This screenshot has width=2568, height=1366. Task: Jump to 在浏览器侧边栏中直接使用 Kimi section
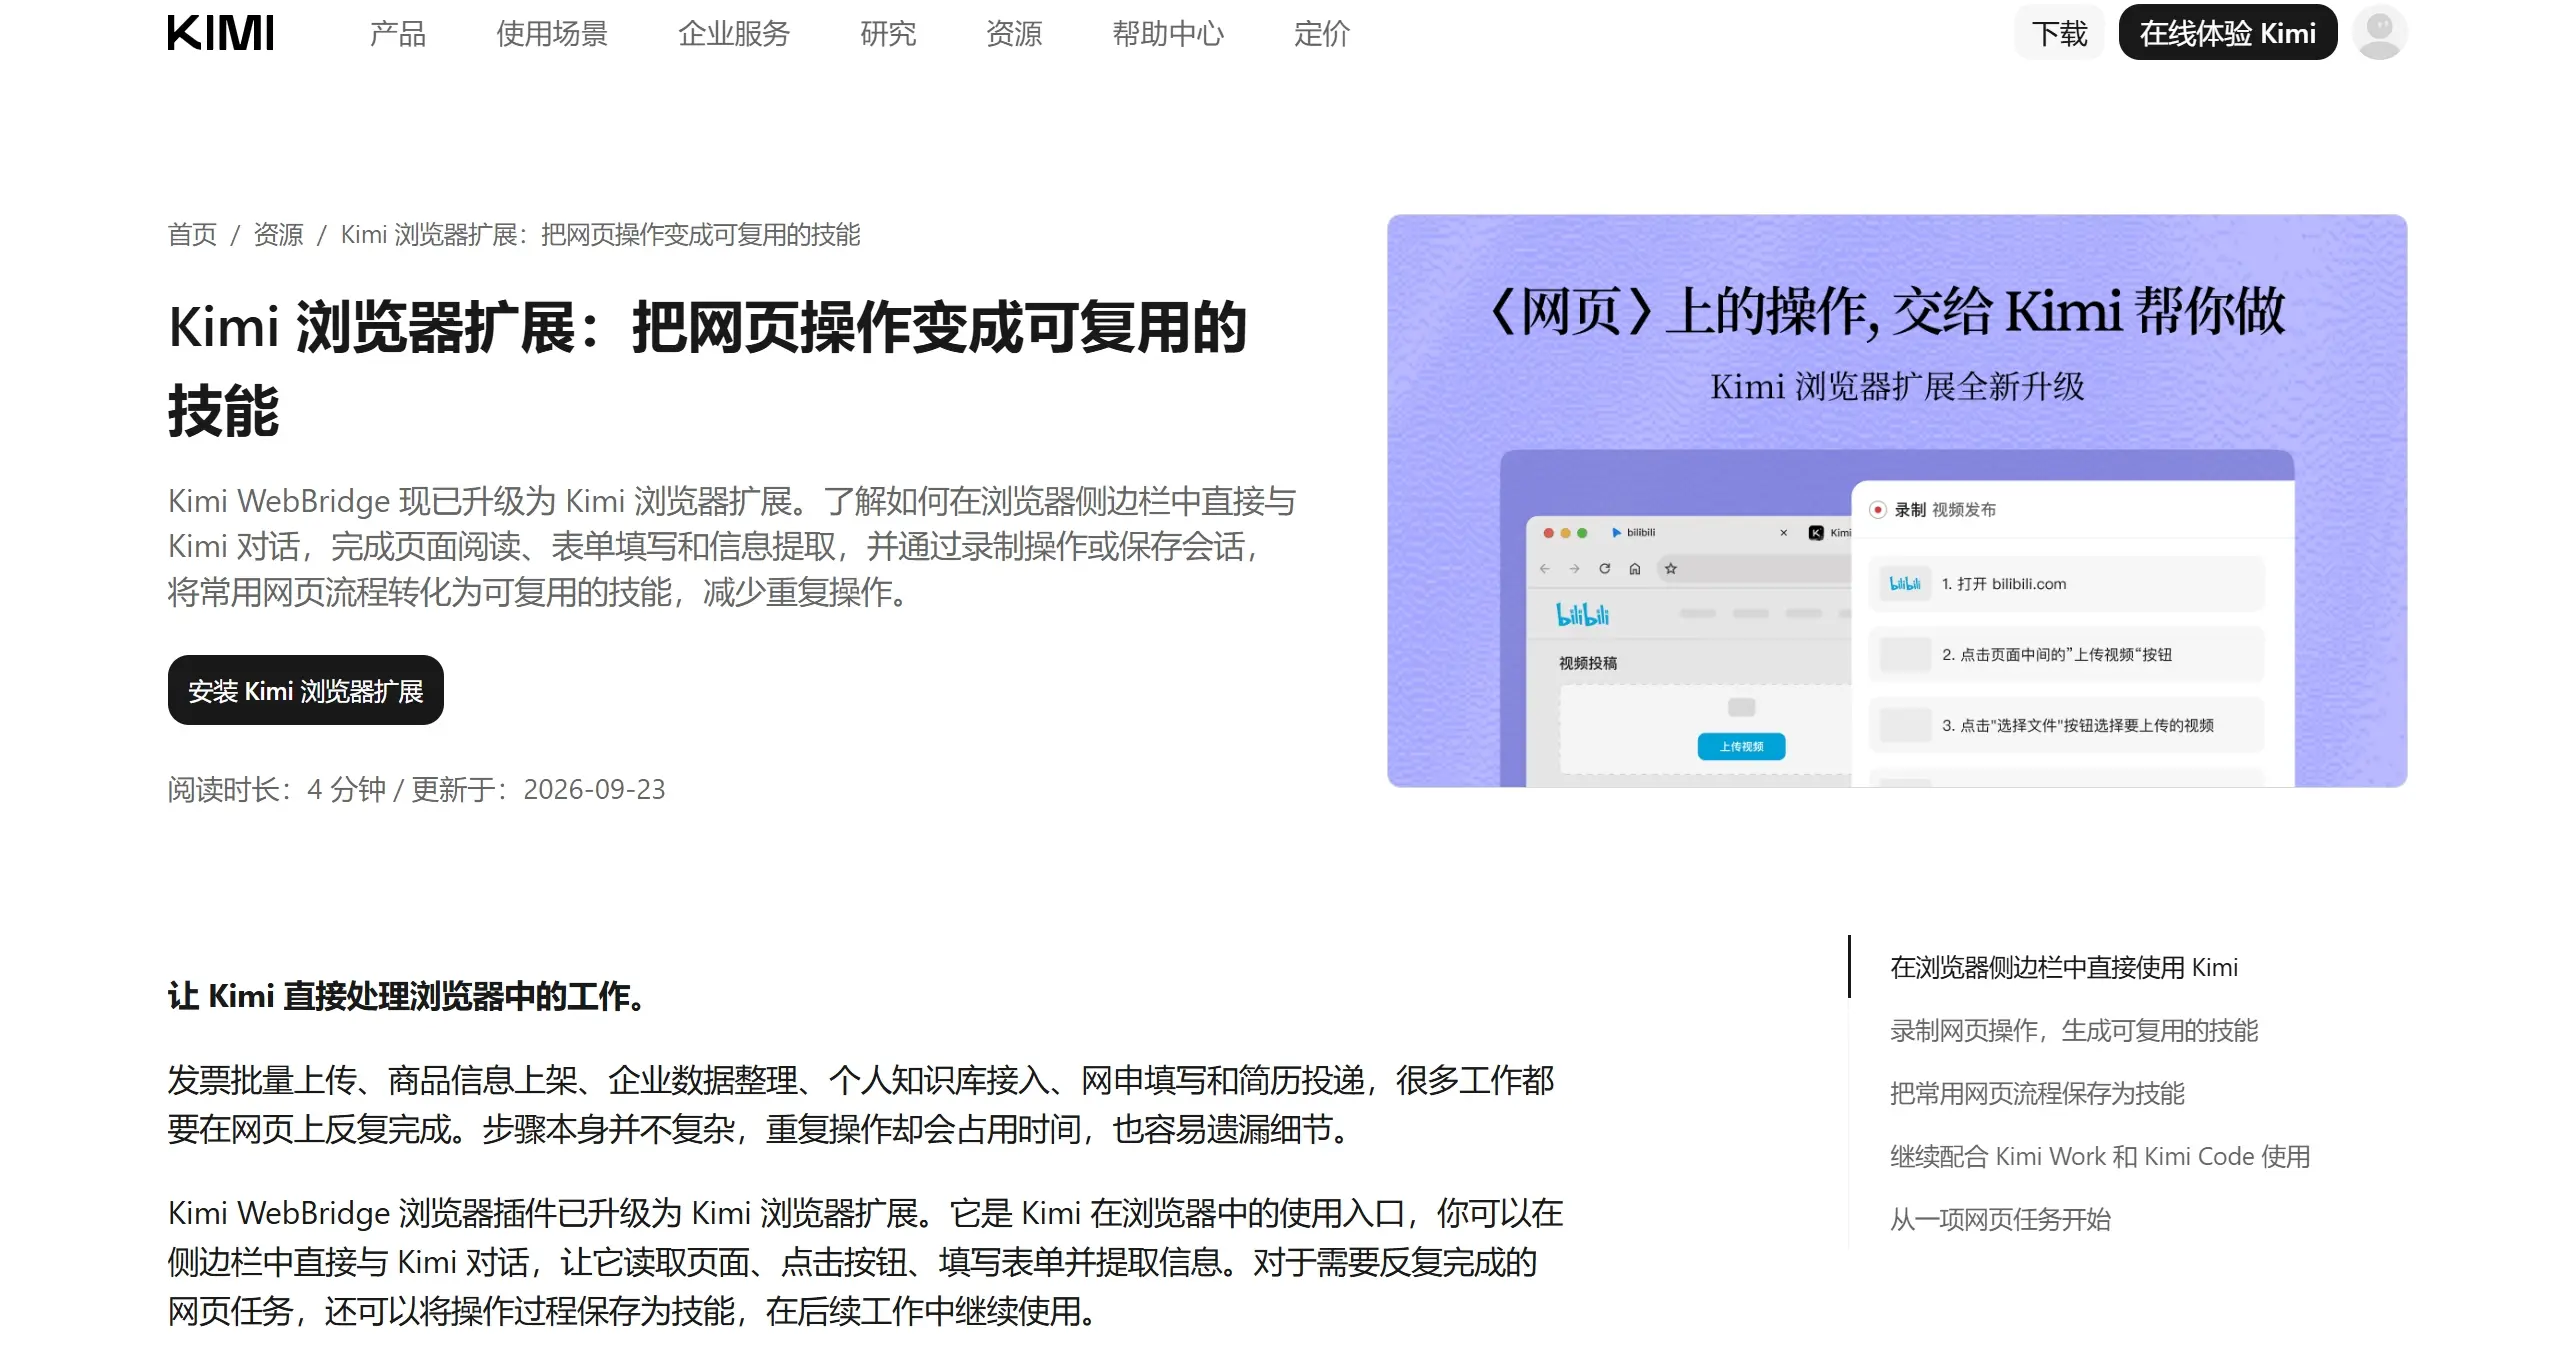click(x=2064, y=967)
